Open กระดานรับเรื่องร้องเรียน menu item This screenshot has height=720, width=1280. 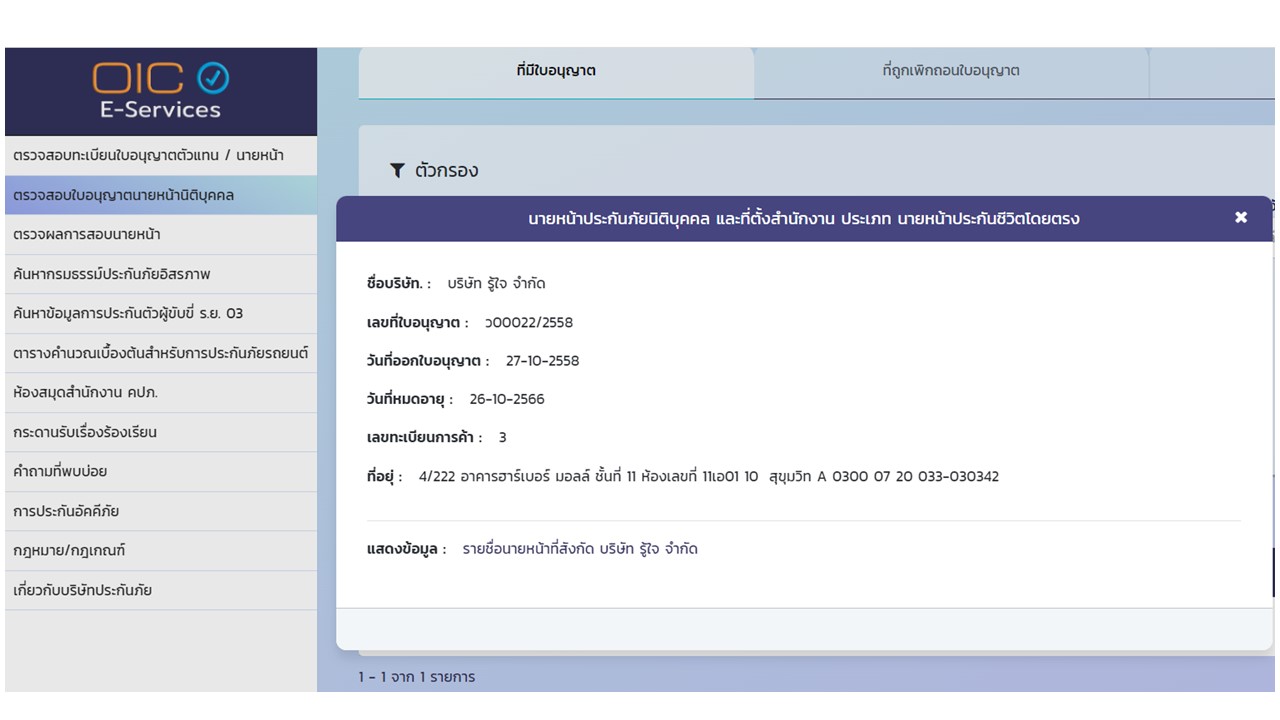(x=161, y=432)
